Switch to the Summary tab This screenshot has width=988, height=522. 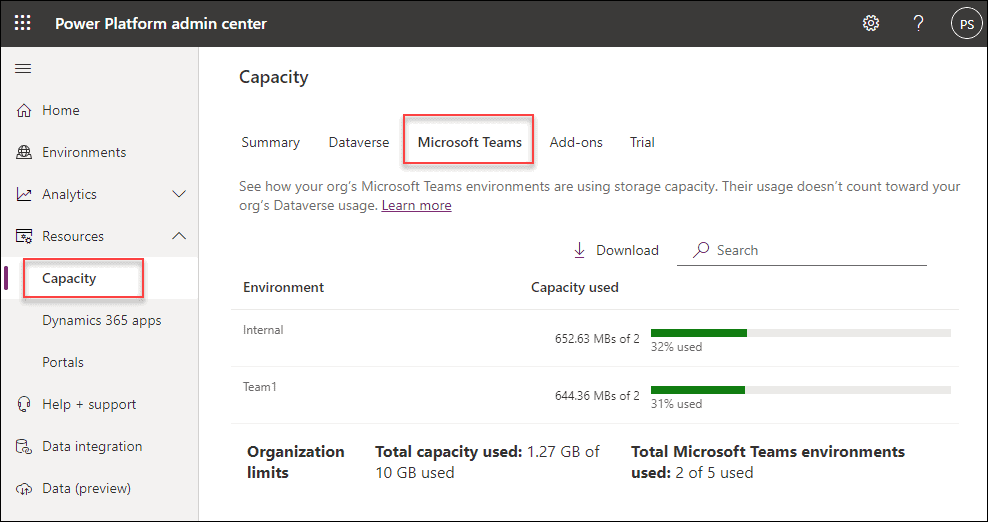coord(270,142)
